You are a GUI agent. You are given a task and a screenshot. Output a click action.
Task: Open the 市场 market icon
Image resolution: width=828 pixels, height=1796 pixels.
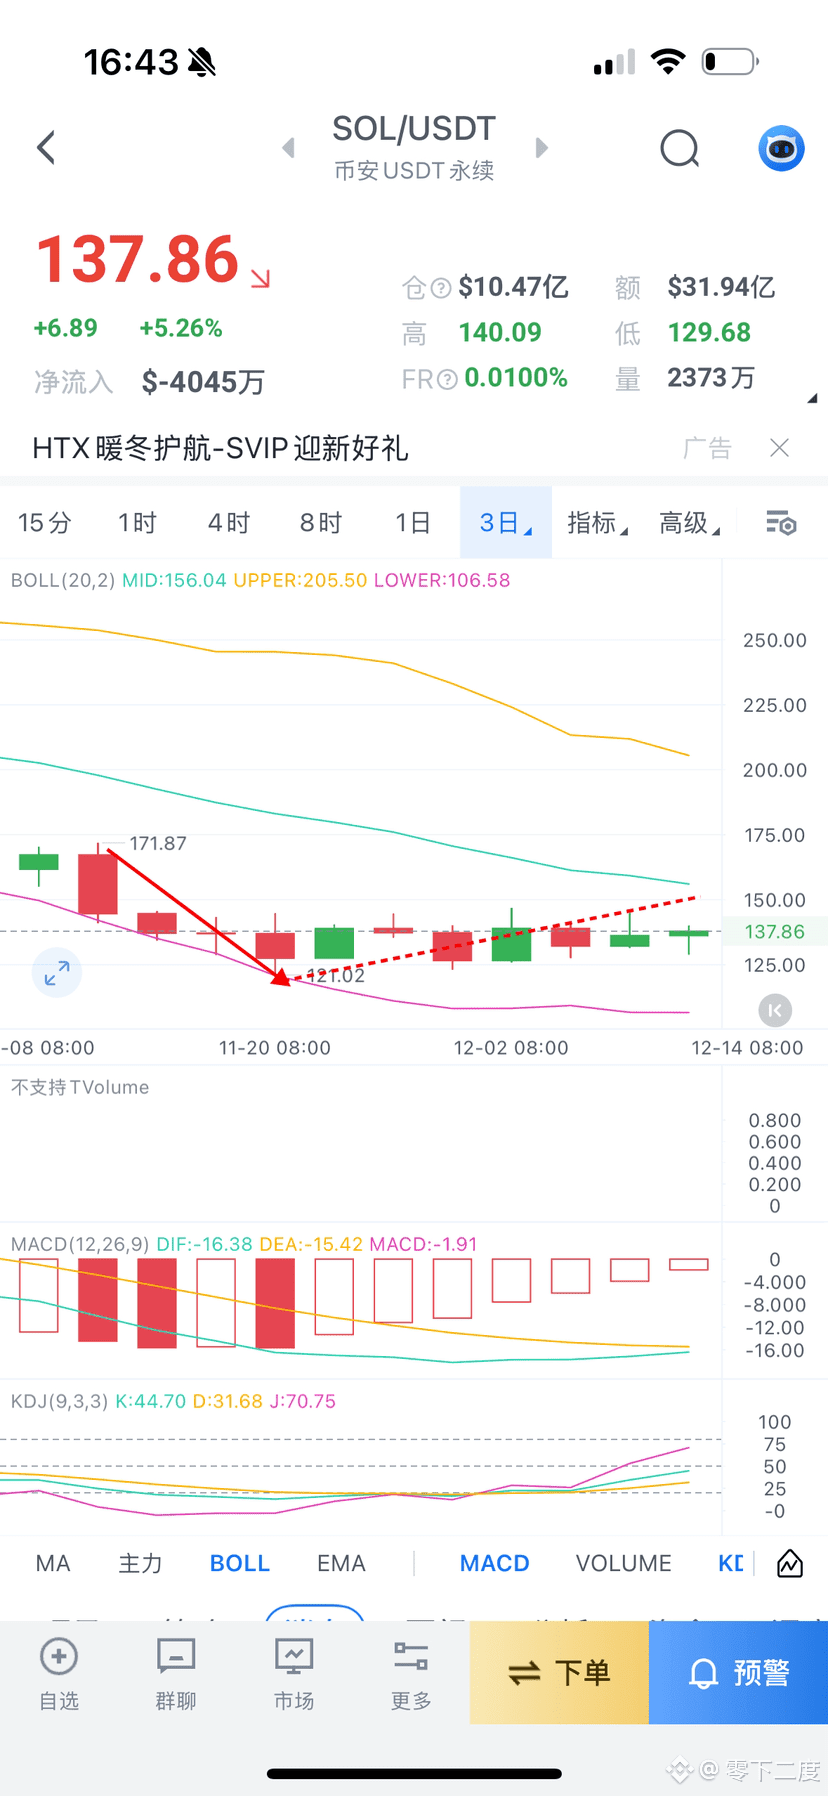(294, 1672)
